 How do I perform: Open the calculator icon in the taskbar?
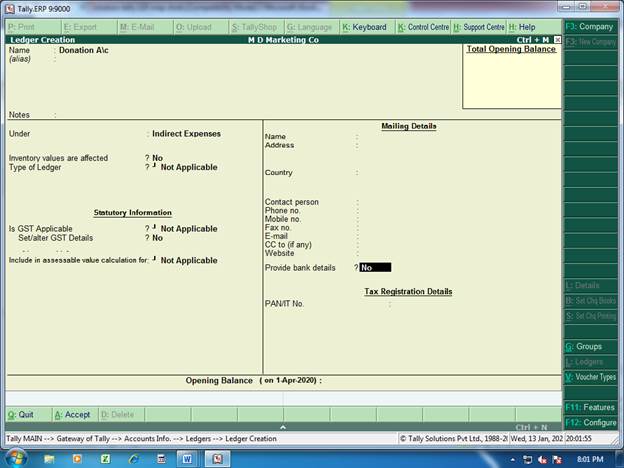pos(160,458)
